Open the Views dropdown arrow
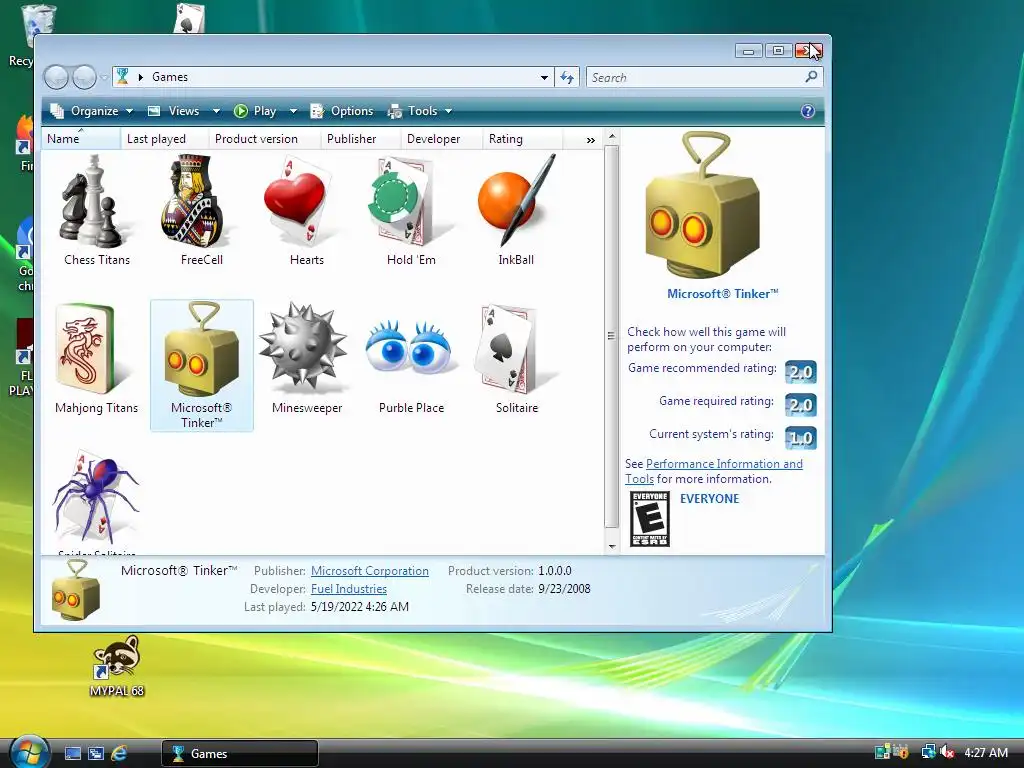 (x=216, y=111)
